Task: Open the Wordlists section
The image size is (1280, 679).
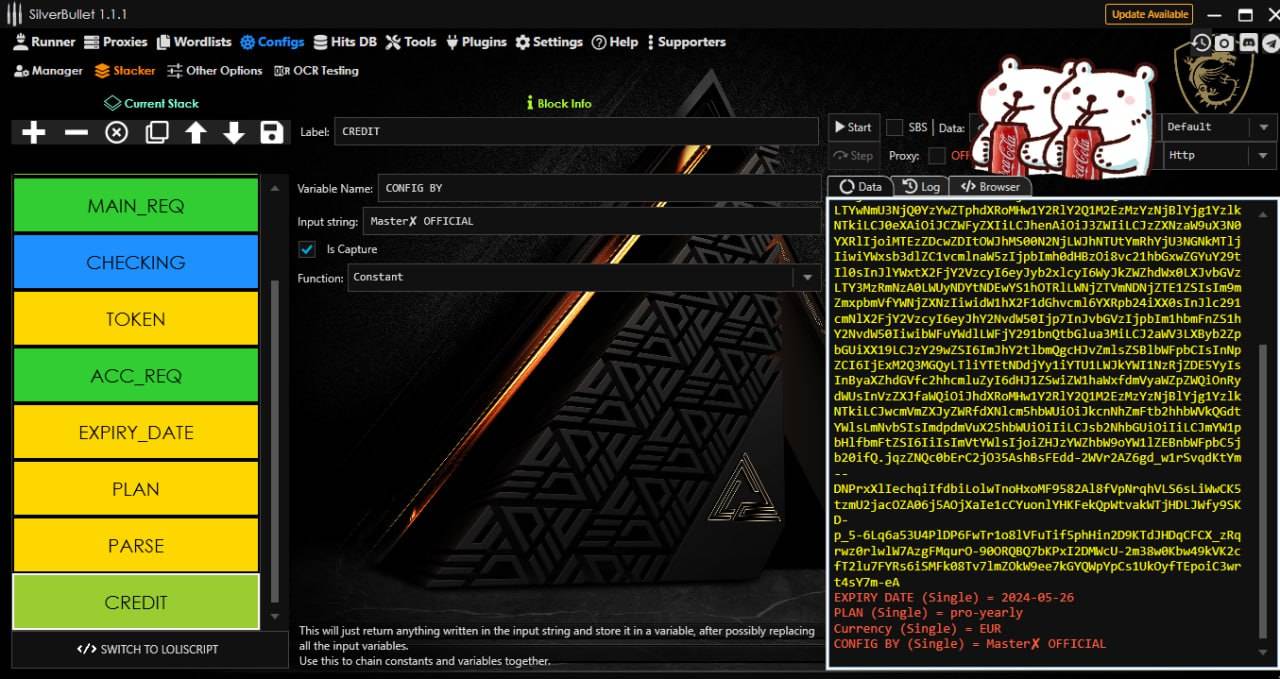Action: (x=193, y=42)
